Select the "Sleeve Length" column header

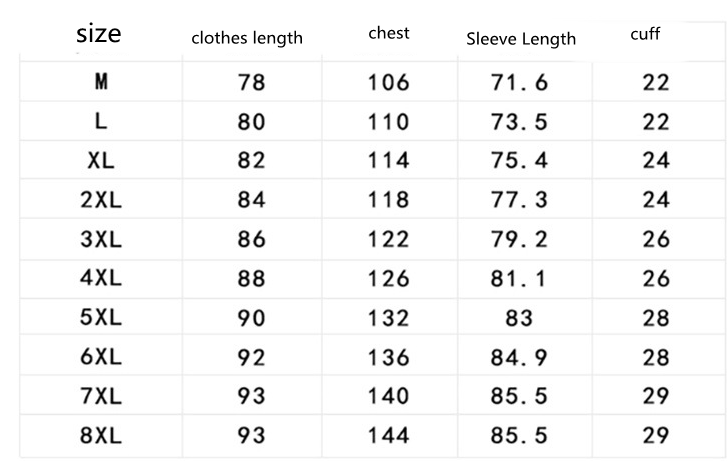click(x=521, y=39)
